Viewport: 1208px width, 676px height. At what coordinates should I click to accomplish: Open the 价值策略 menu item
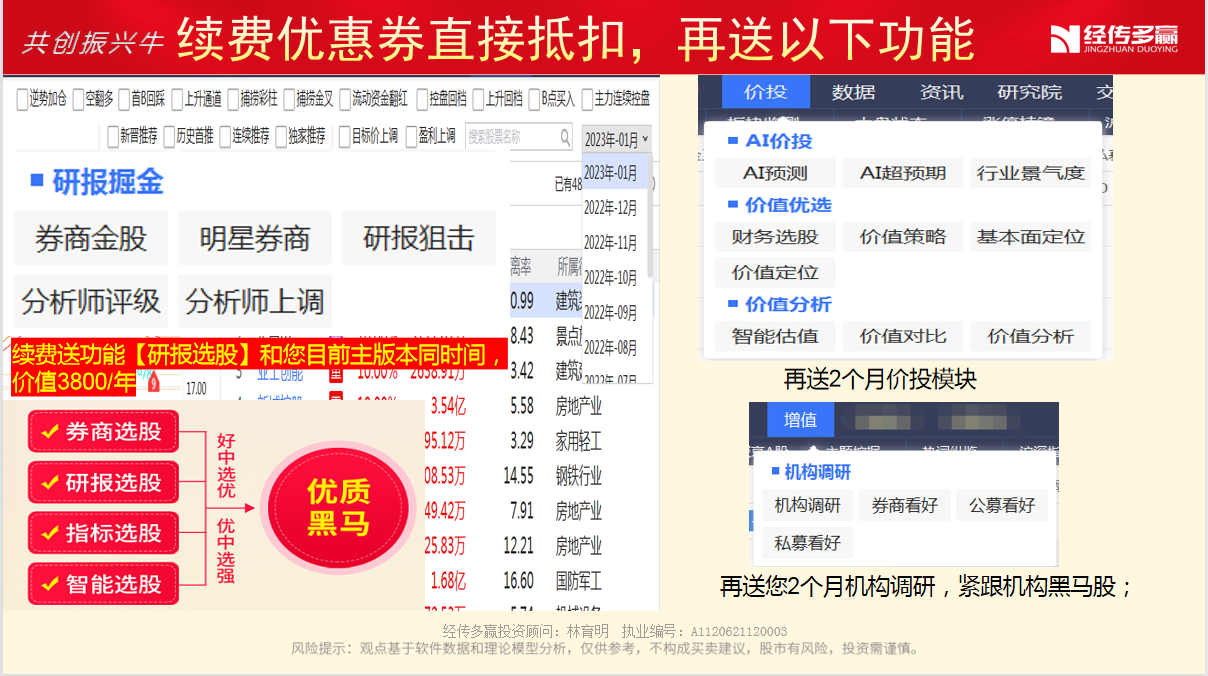click(x=903, y=237)
